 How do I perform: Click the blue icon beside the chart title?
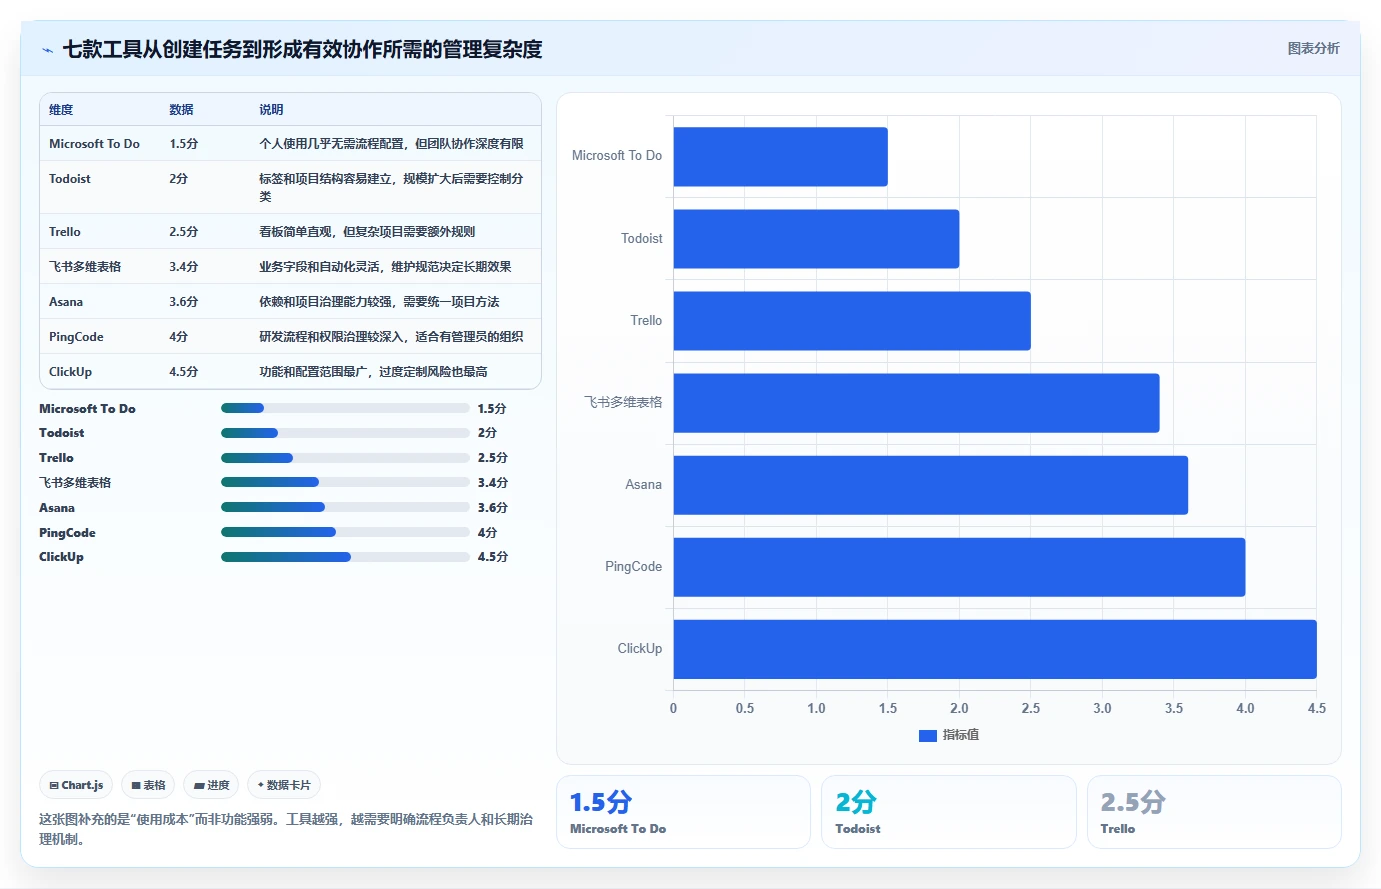(x=47, y=50)
